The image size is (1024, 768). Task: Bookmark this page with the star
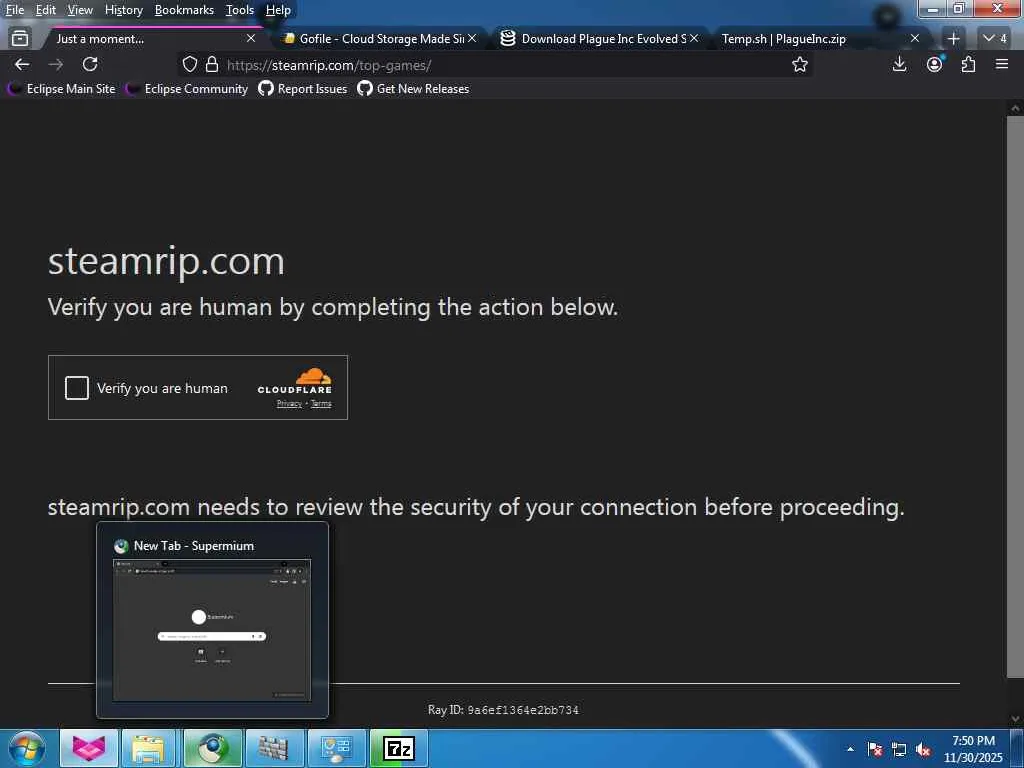click(799, 64)
